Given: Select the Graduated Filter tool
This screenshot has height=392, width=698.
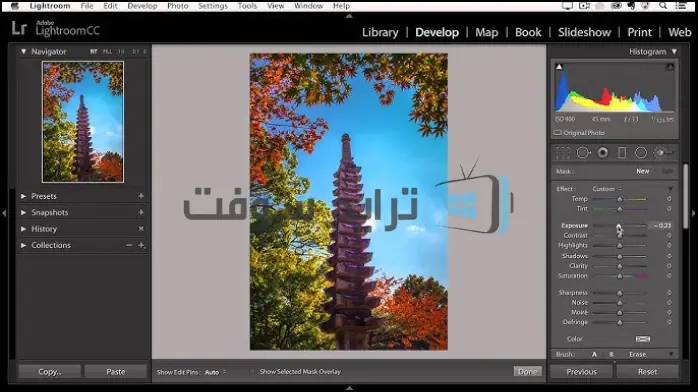Looking at the screenshot, I should [x=622, y=153].
